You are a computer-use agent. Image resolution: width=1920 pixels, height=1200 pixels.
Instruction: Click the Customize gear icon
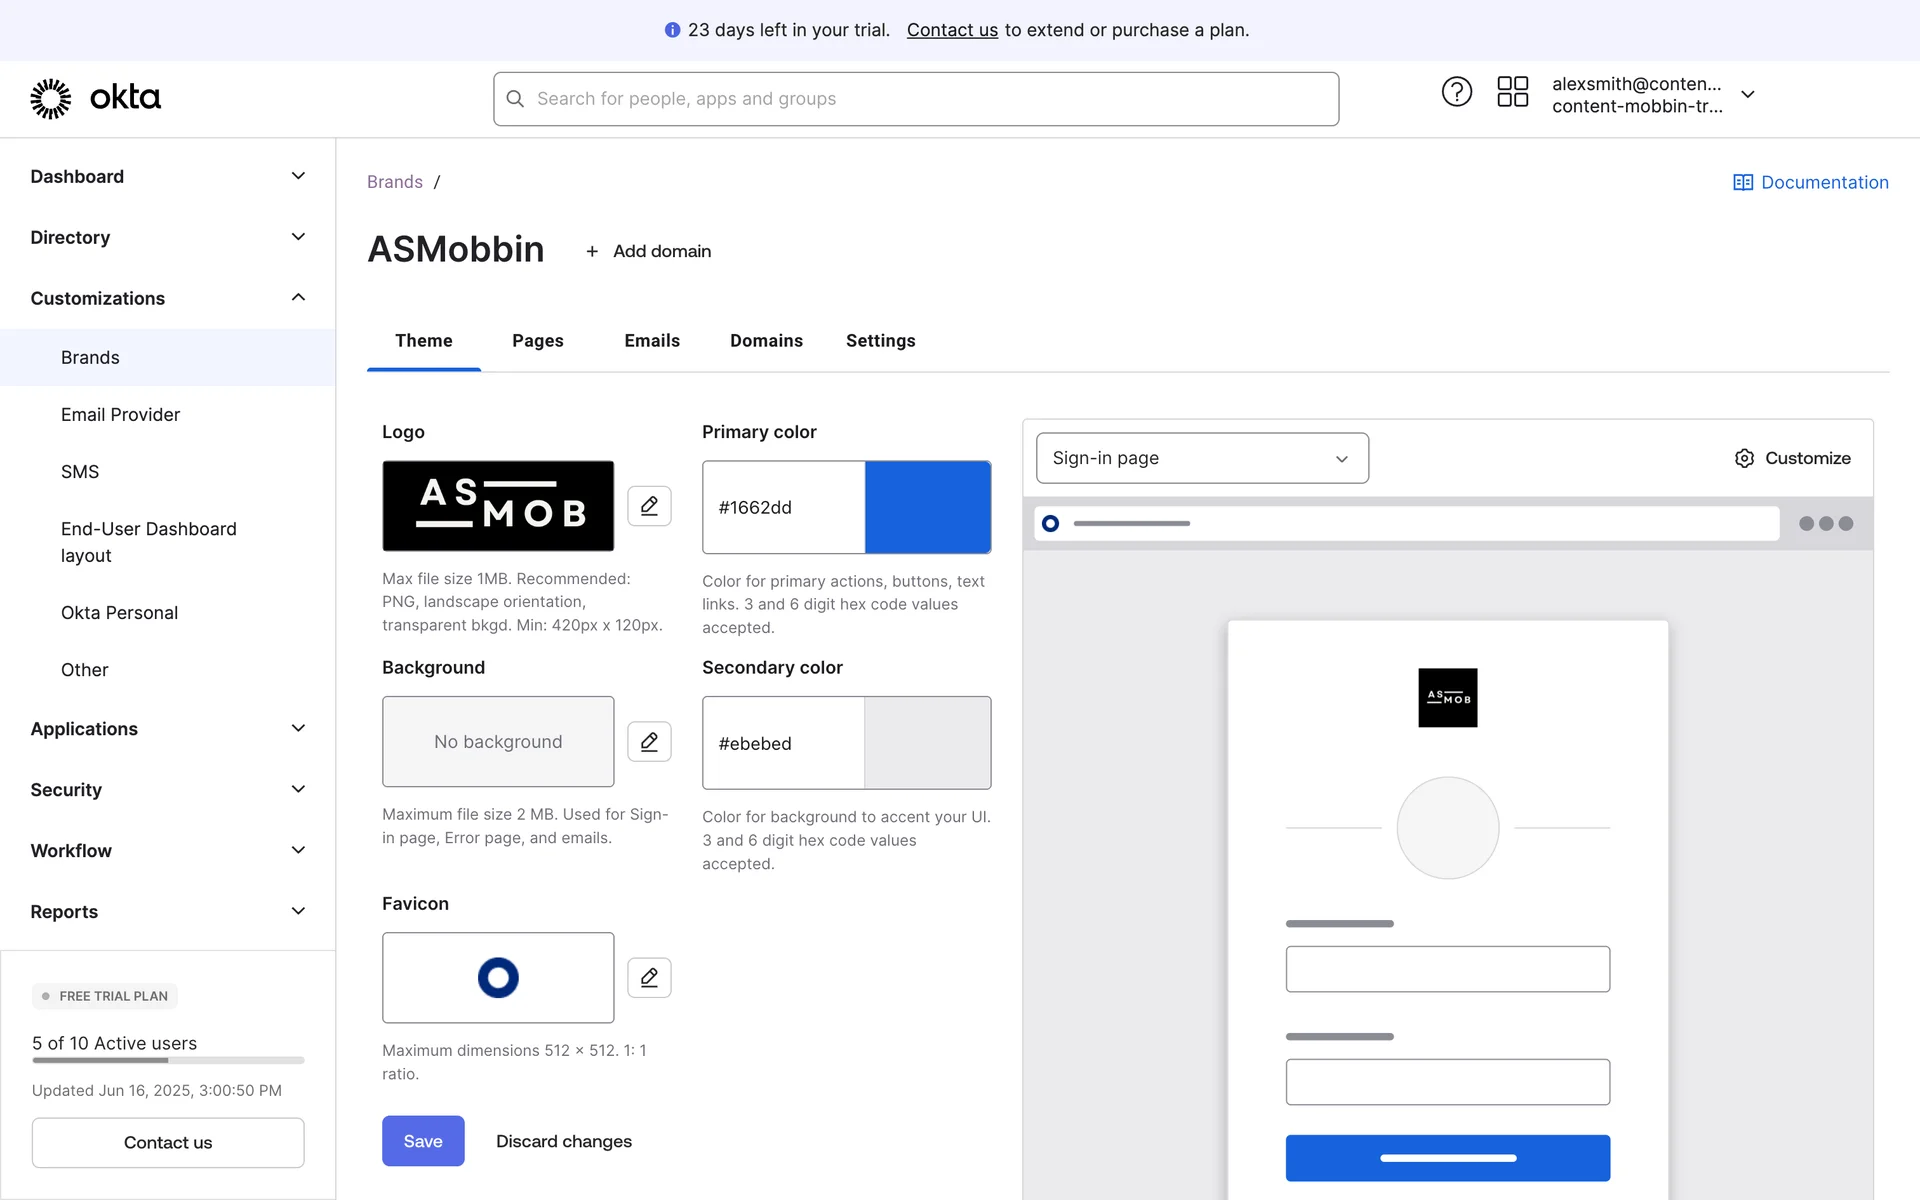1744,458
